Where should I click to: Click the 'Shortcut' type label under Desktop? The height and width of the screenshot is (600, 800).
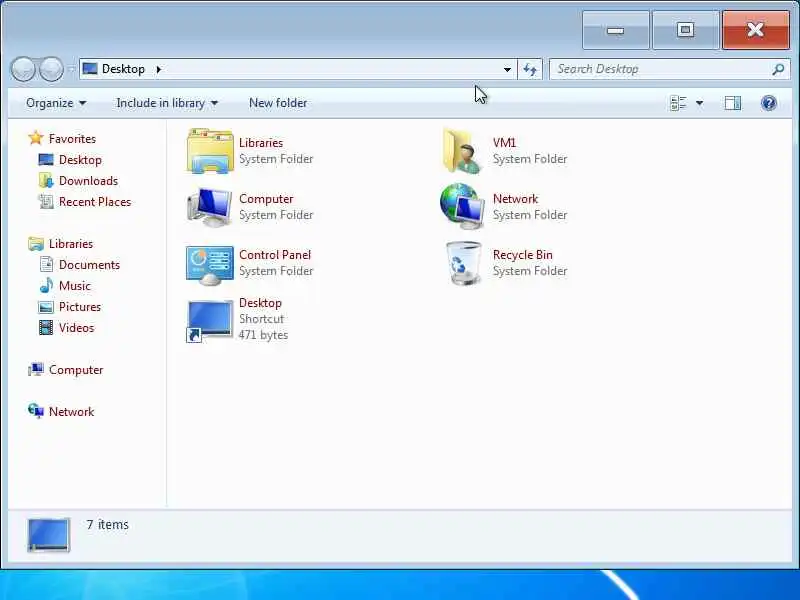(261, 318)
